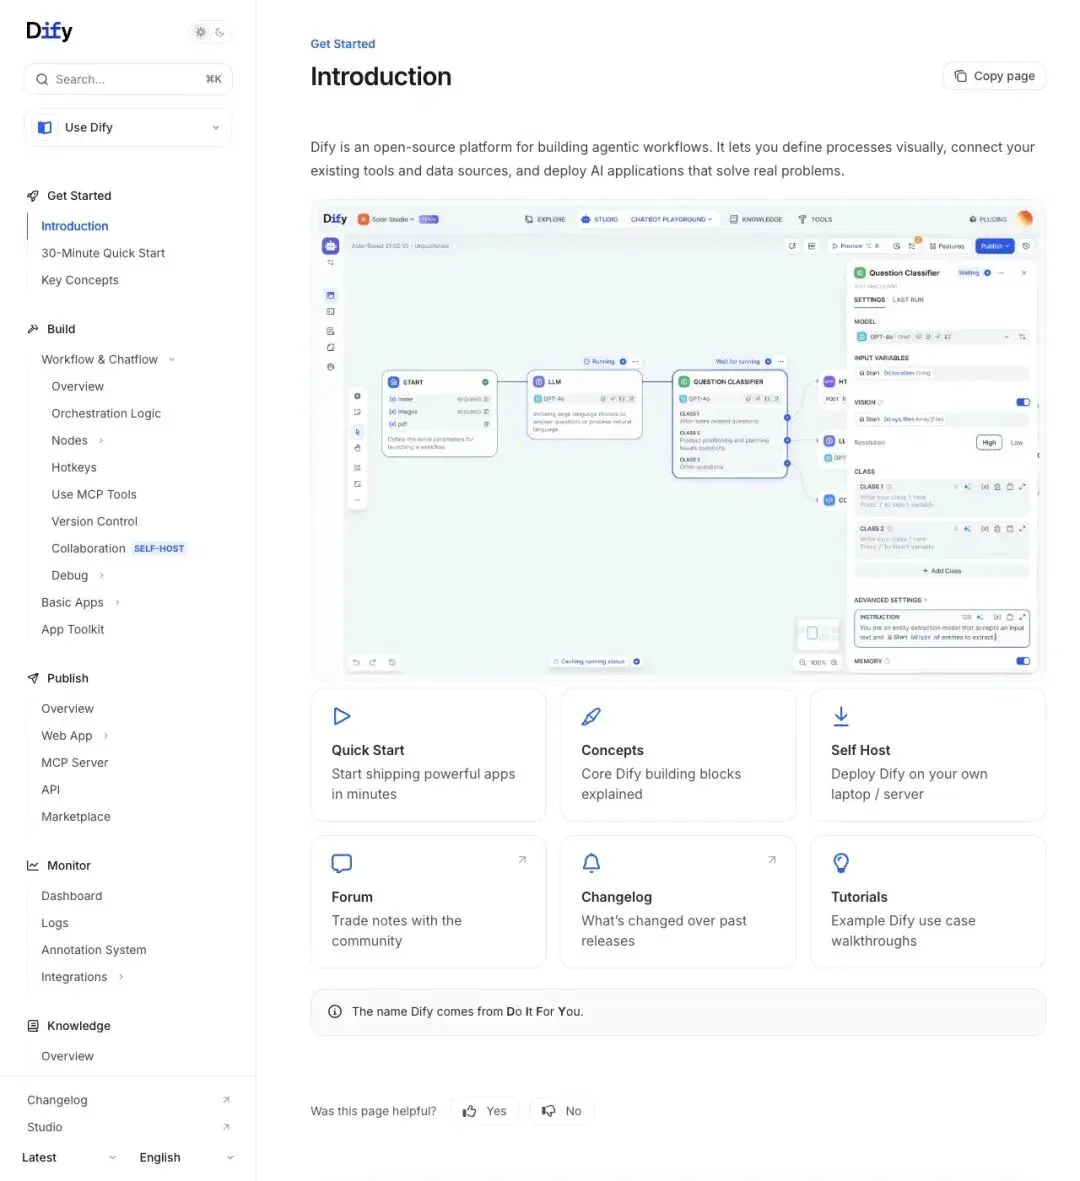
Task: Open the Concepts card
Action: tap(678, 755)
